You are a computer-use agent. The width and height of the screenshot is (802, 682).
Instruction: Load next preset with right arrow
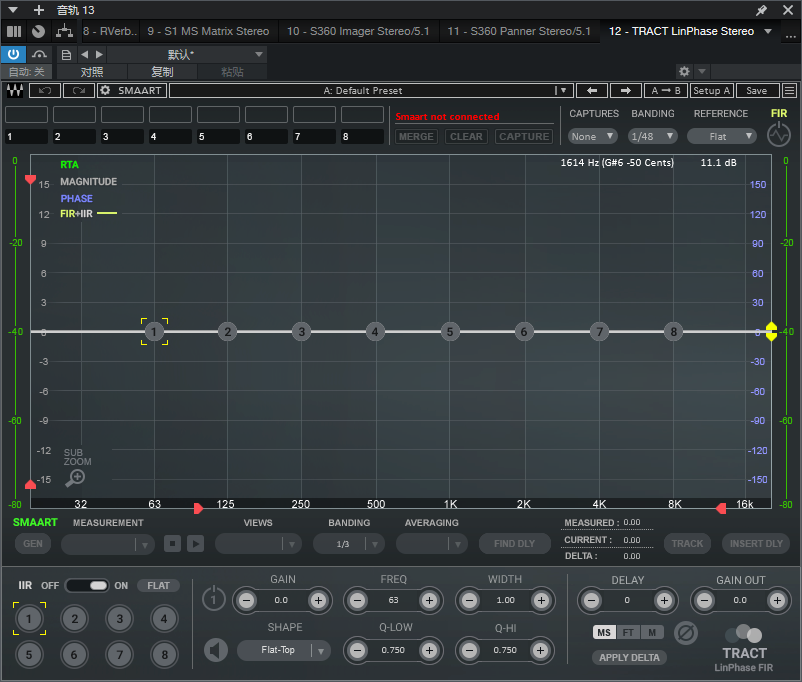pyautogui.click(x=625, y=91)
